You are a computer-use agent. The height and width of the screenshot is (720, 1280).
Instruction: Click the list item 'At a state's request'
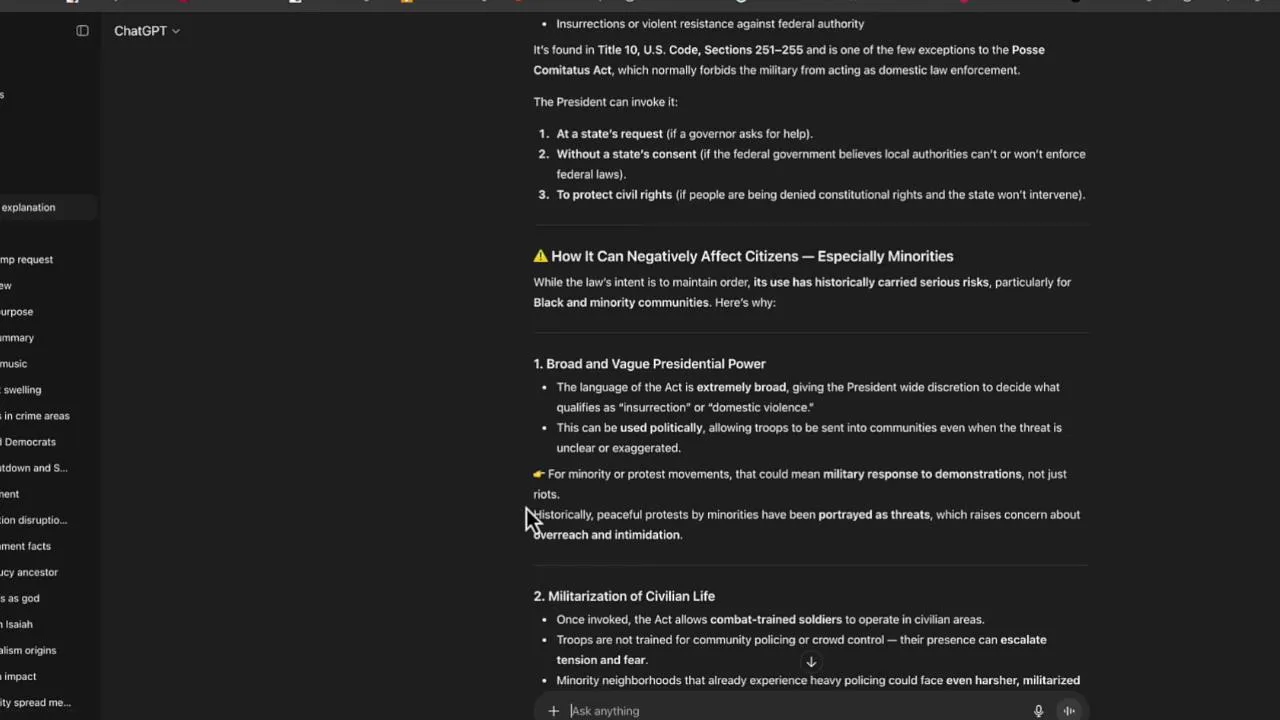(684, 134)
